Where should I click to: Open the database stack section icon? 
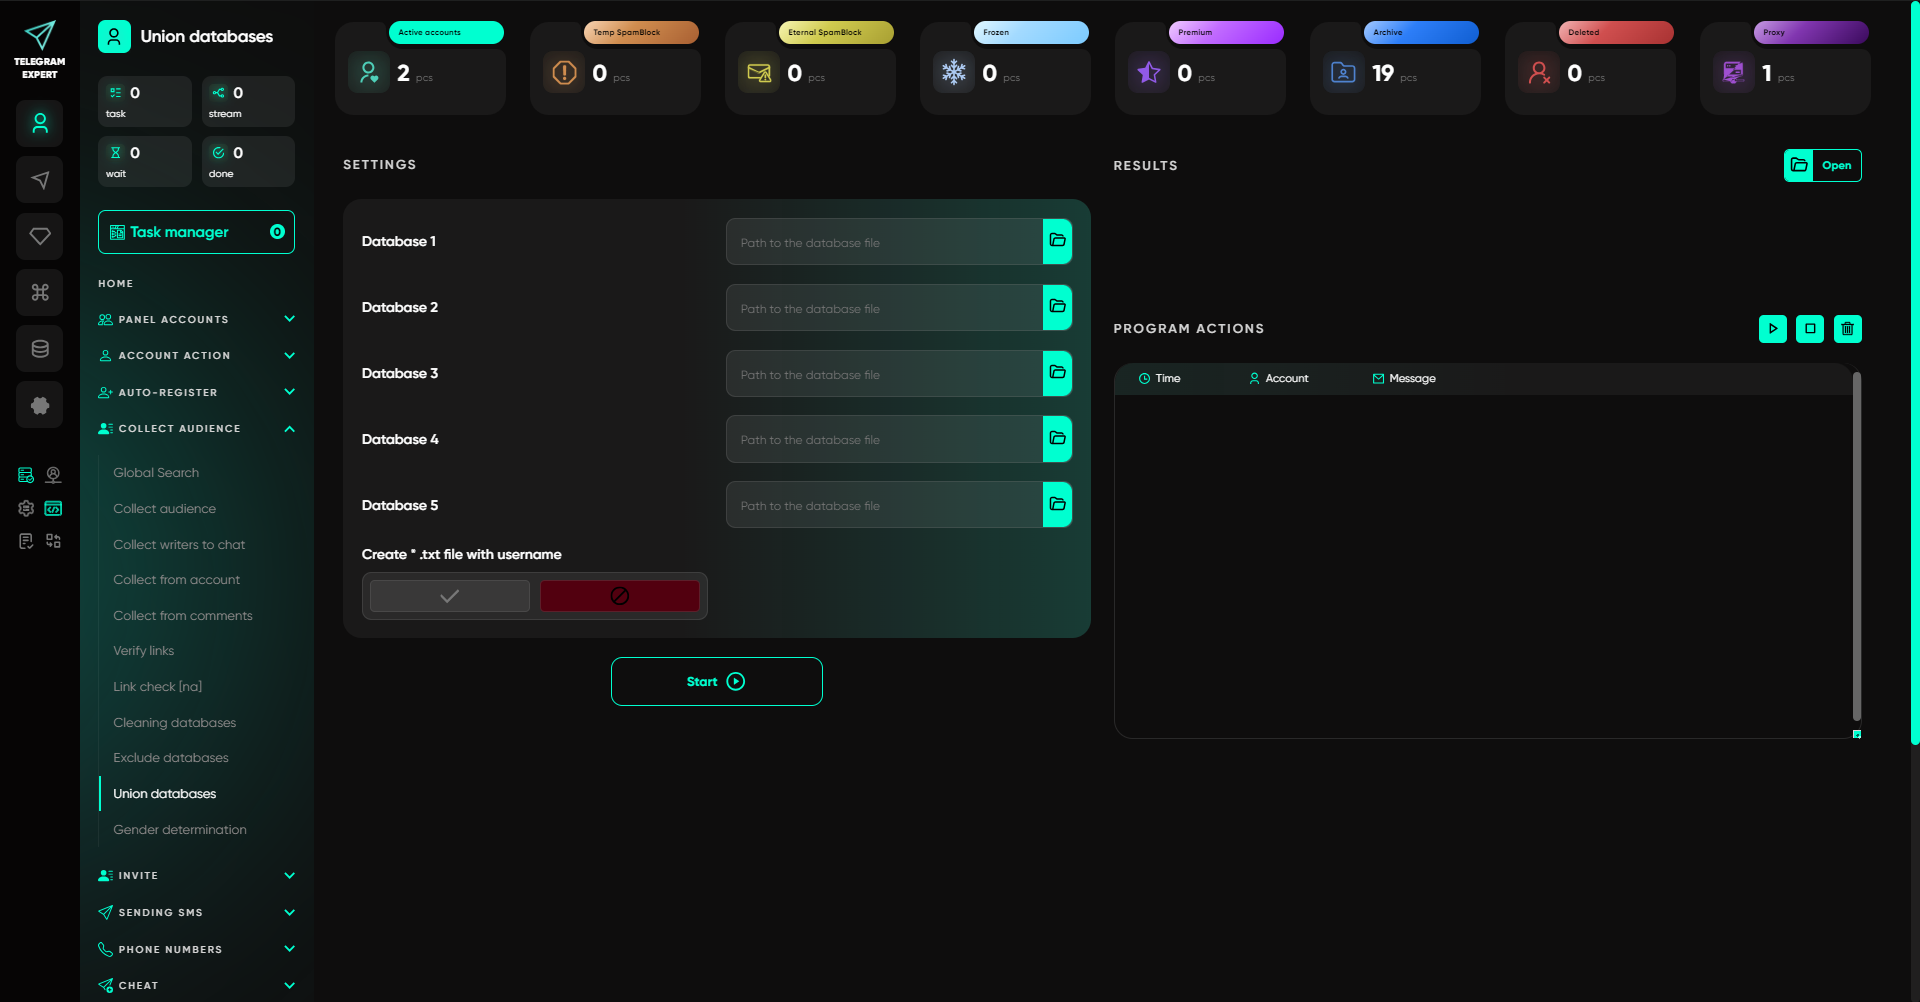pos(40,348)
